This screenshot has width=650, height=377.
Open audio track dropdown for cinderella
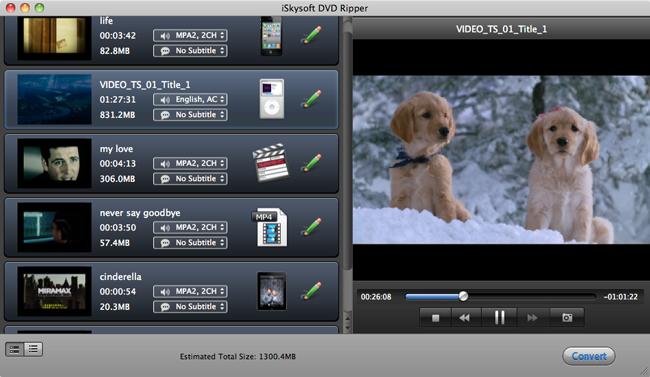pos(190,292)
